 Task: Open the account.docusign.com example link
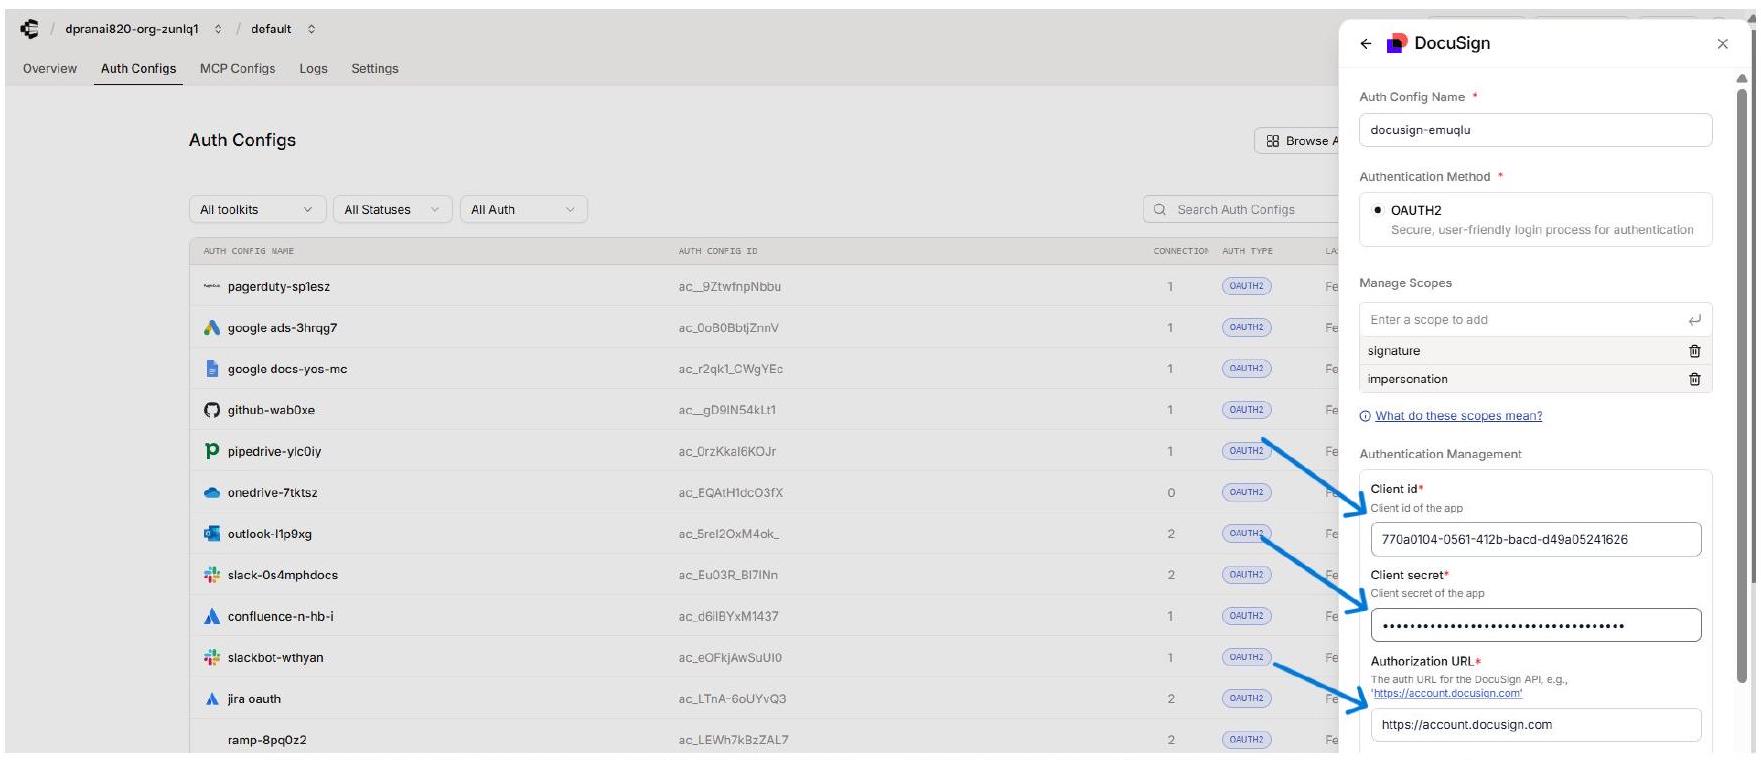[1447, 693]
